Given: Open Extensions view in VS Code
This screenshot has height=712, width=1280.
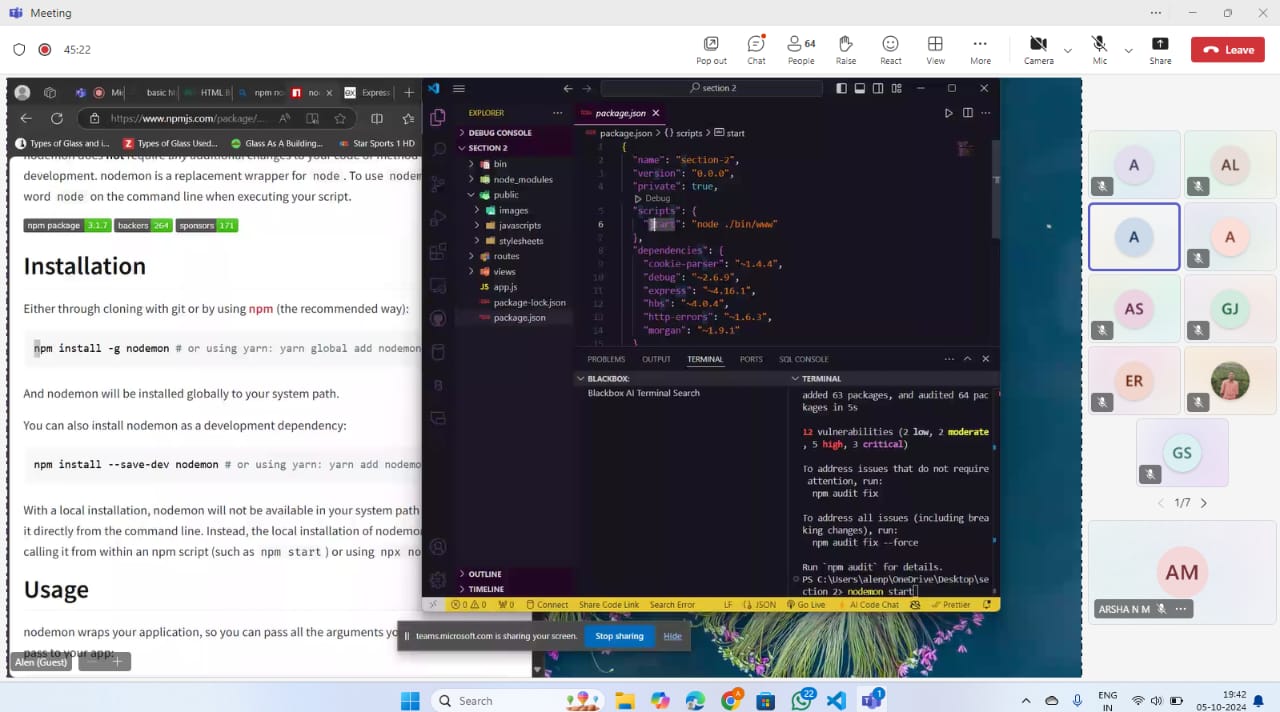Looking at the screenshot, I should pyautogui.click(x=437, y=252).
